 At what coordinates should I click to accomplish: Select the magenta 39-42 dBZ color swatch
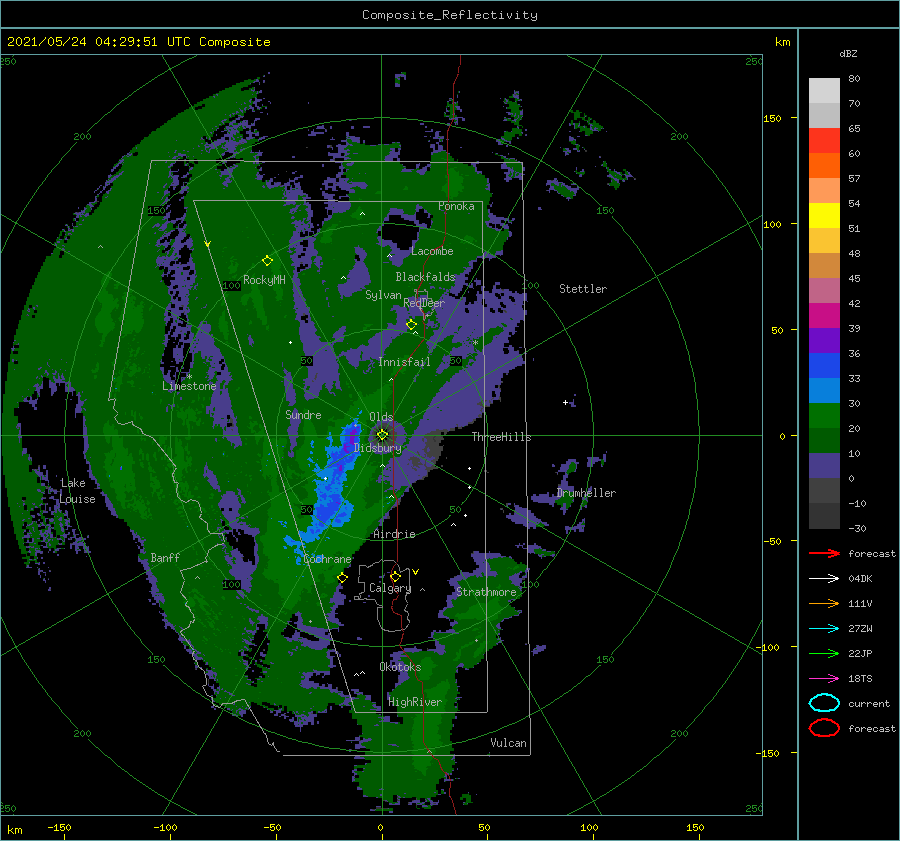coord(824,316)
